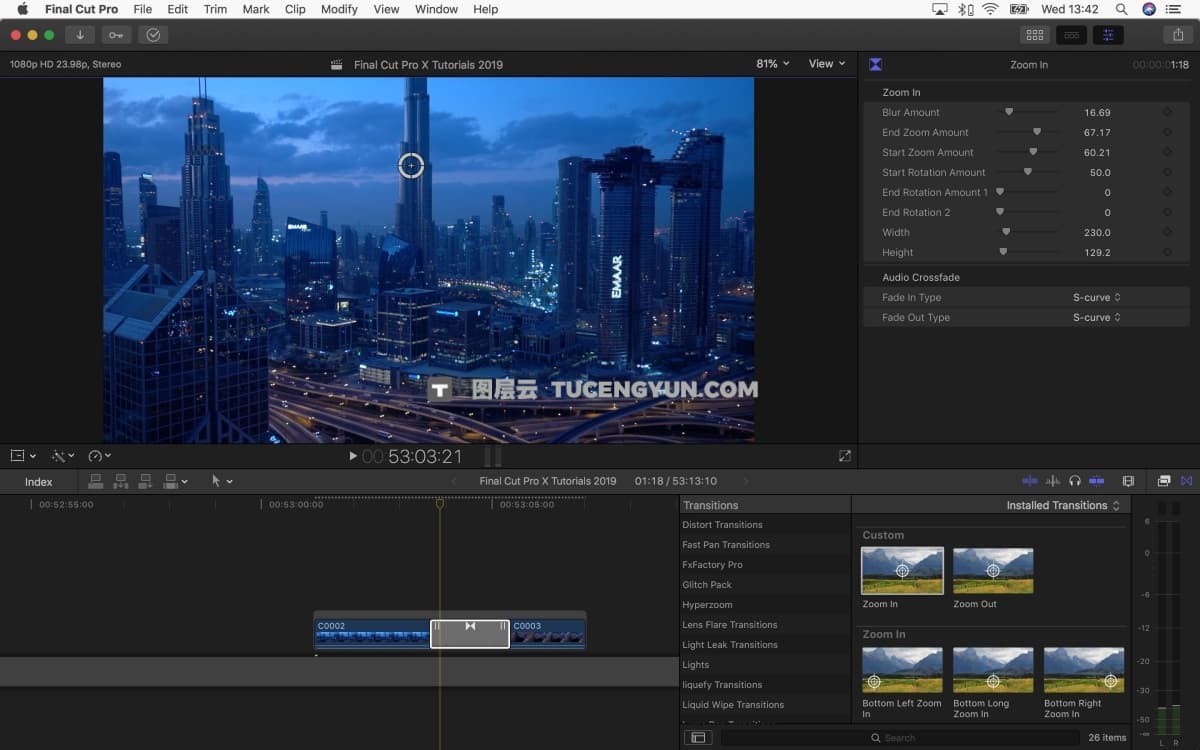The width and height of the screenshot is (1200, 750).
Task: Select Lens Flare Transitions category
Action: 730,625
